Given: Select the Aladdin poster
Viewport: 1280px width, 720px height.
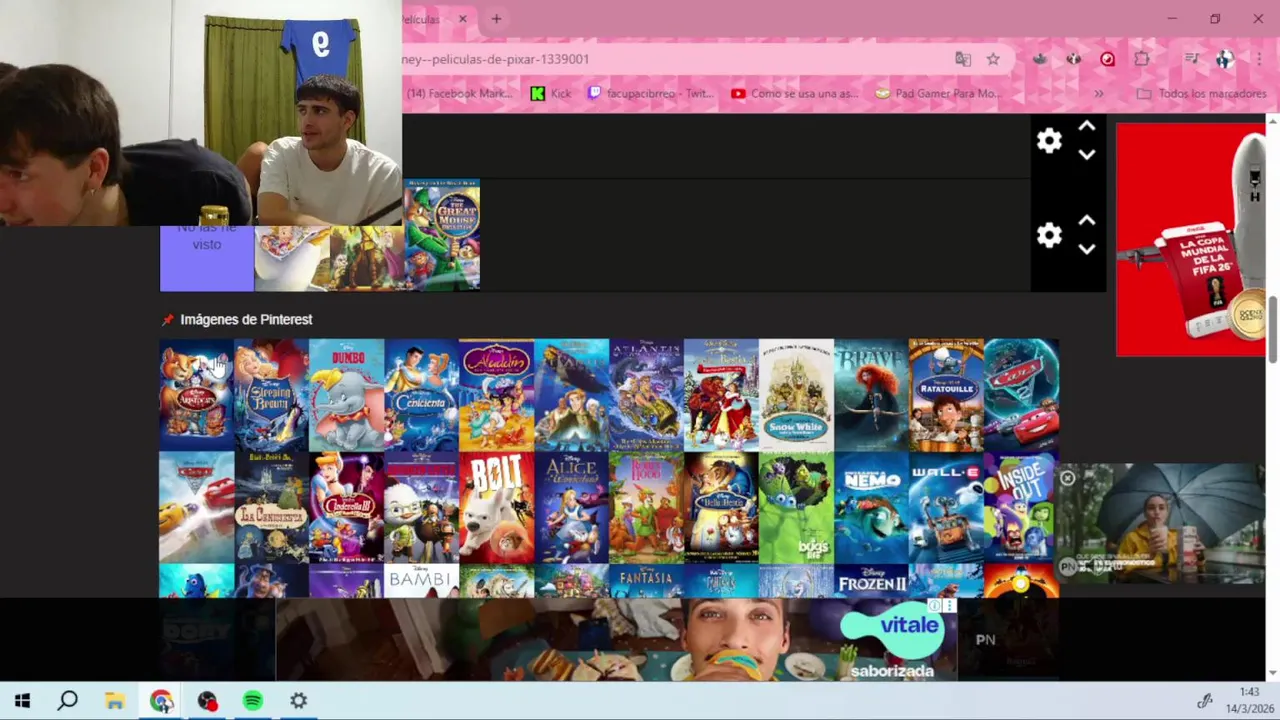Looking at the screenshot, I should (496, 395).
